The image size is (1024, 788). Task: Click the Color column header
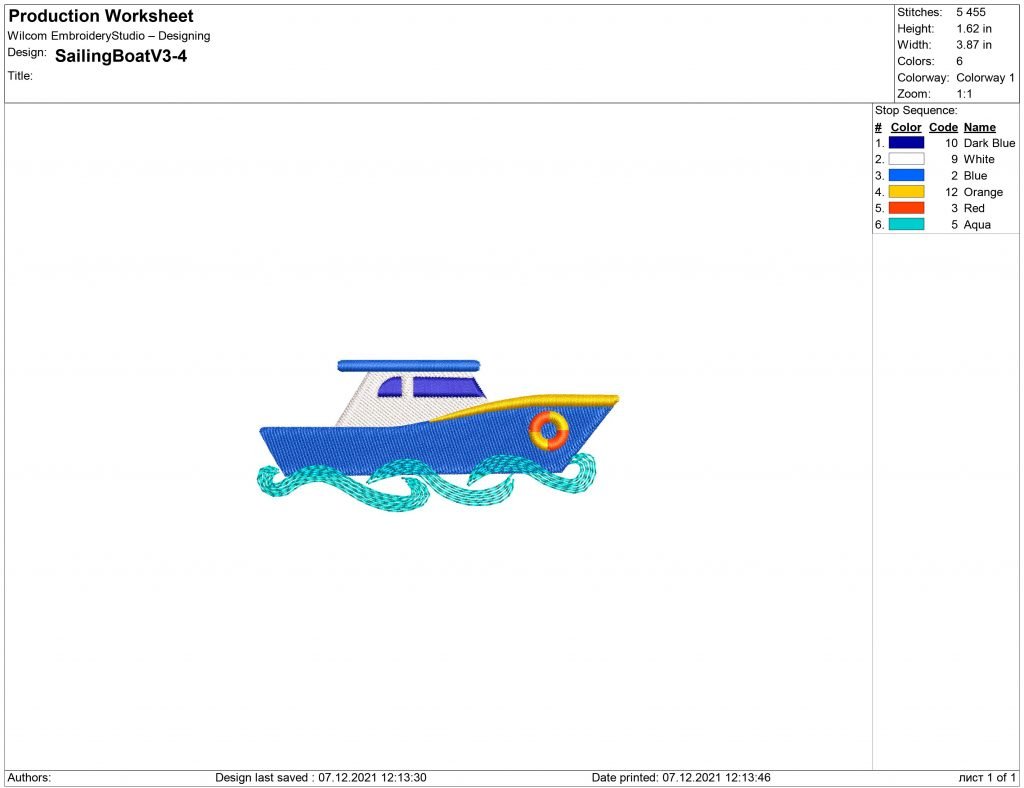tap(905, 127)
